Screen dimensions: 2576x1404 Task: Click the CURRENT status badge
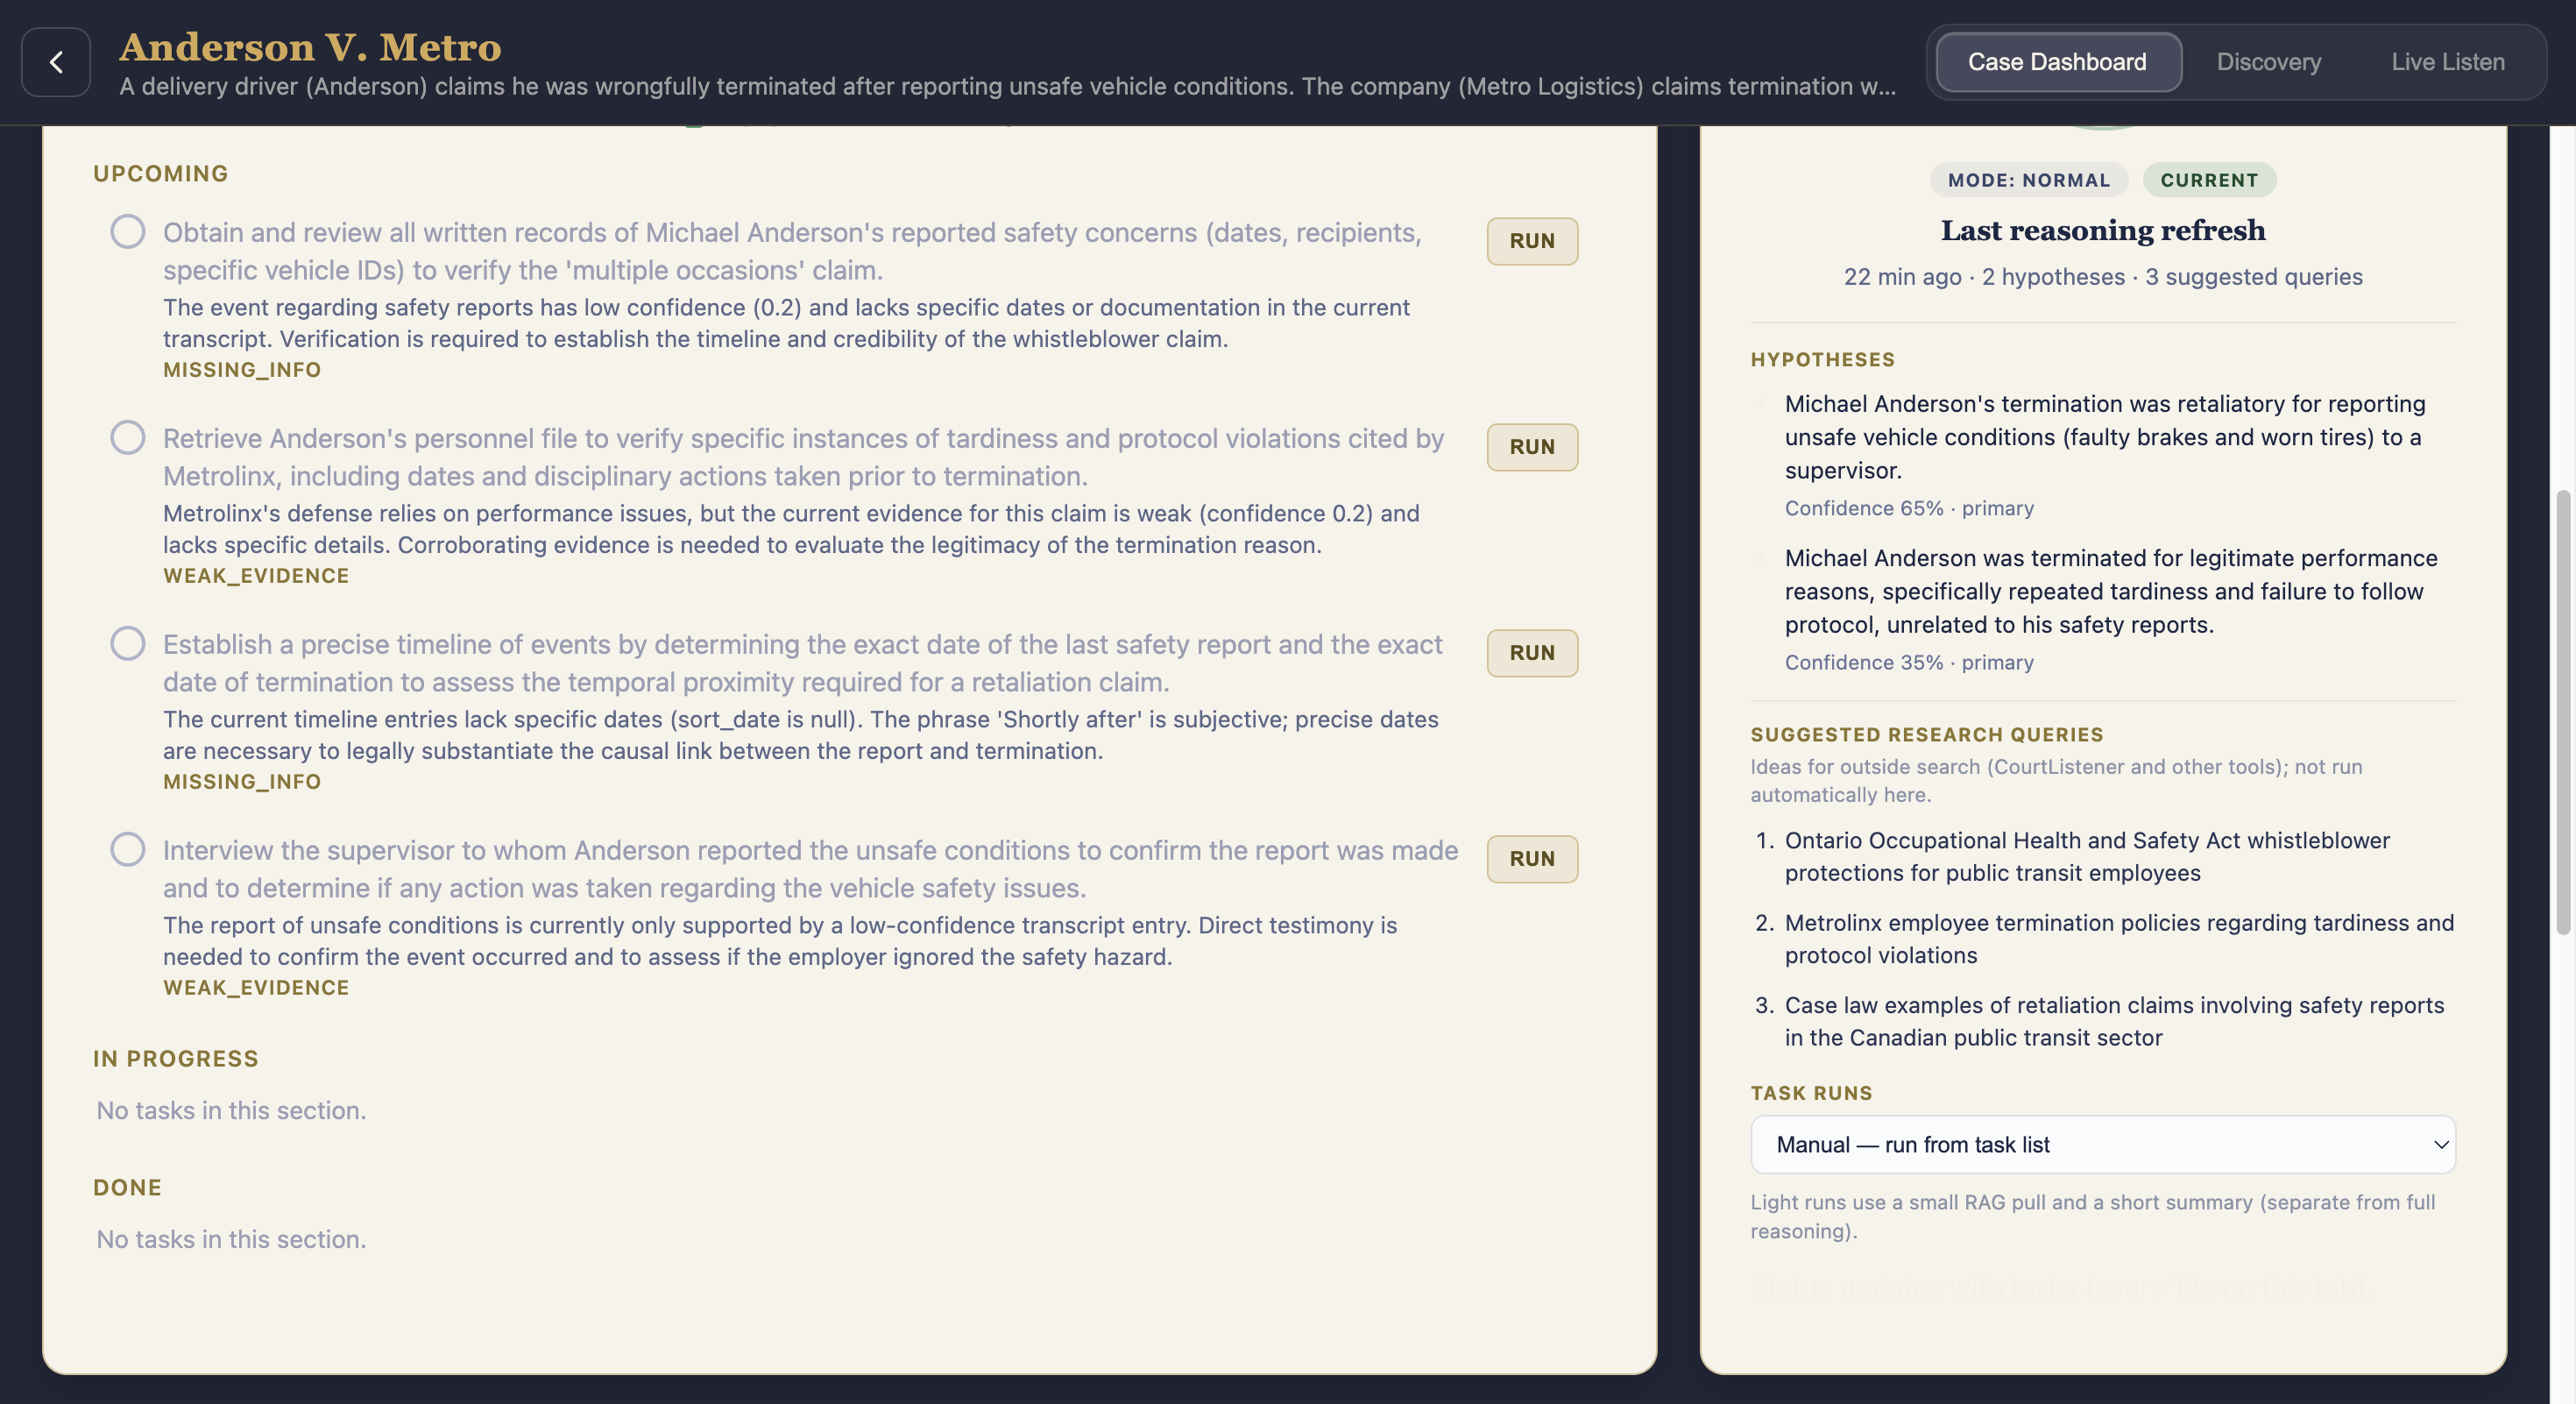point(2208,180)
